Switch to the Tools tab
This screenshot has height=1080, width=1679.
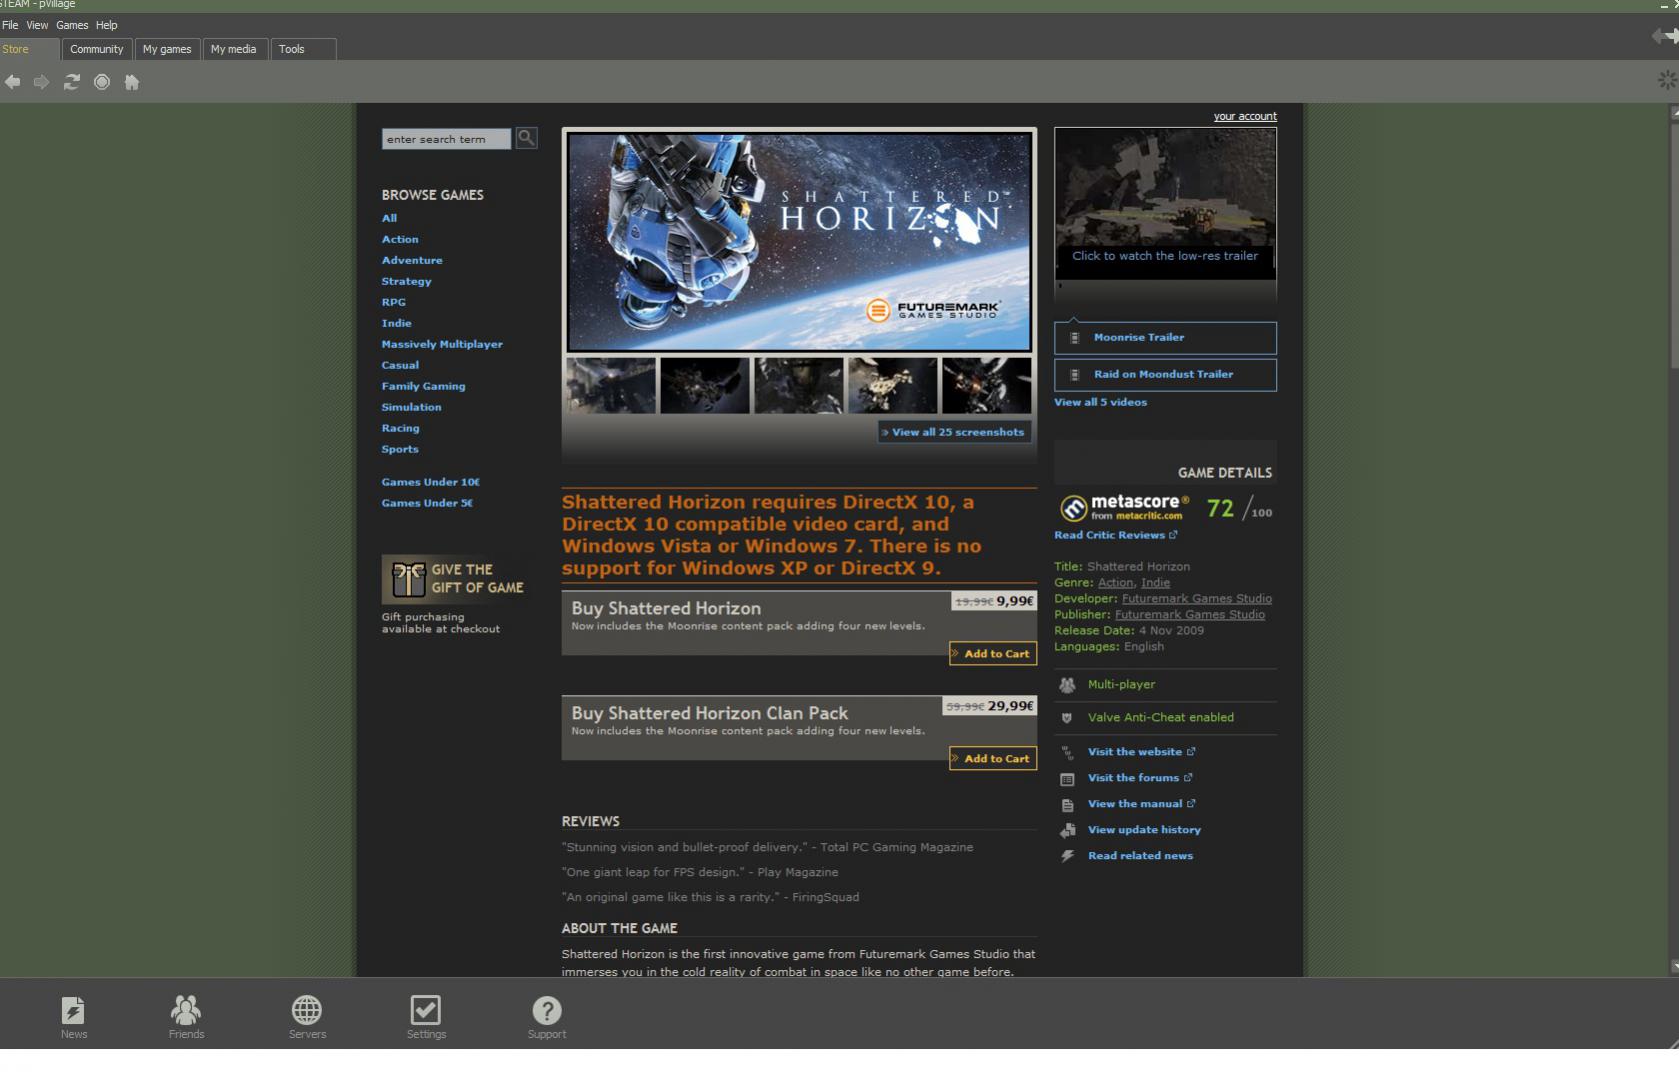tap(303, 49)
